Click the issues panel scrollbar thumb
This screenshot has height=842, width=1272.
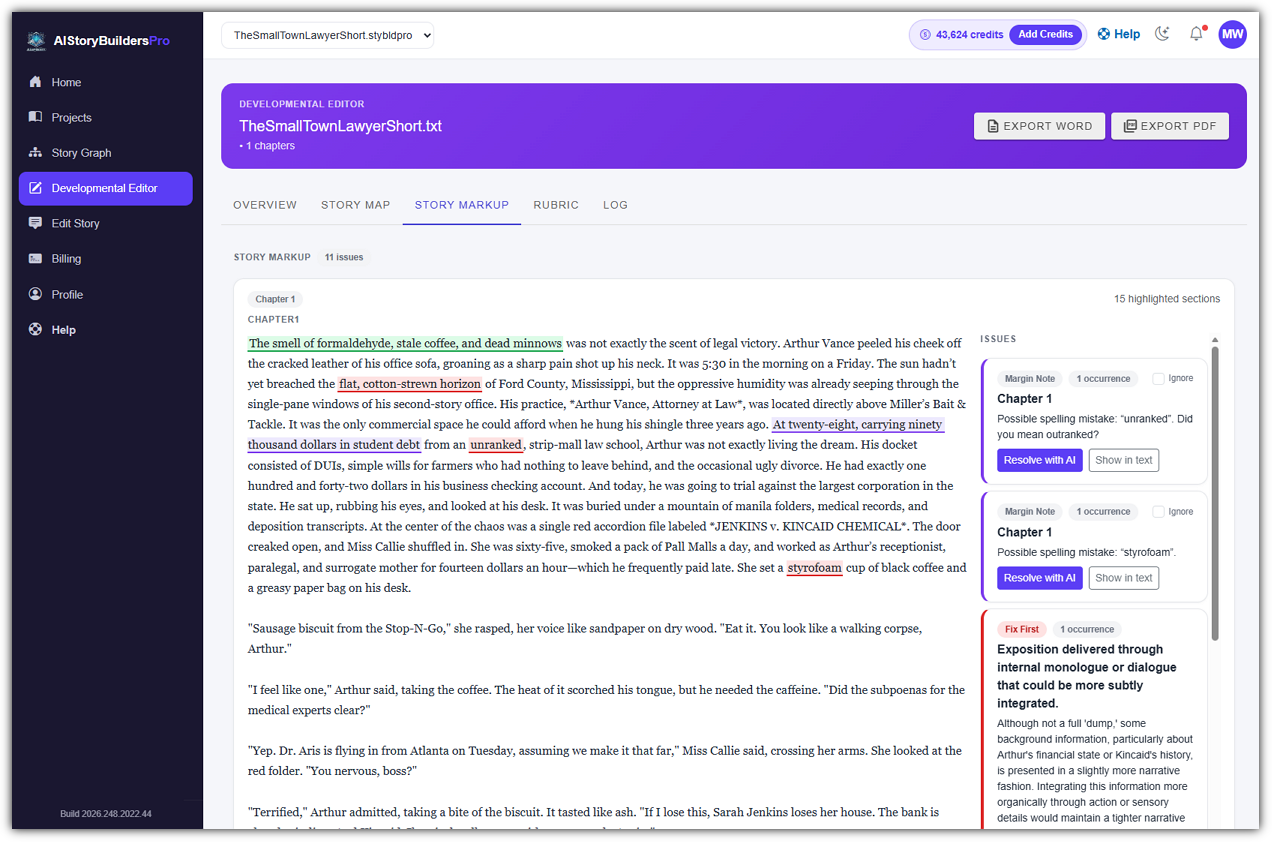click(x=1215, y=493)
